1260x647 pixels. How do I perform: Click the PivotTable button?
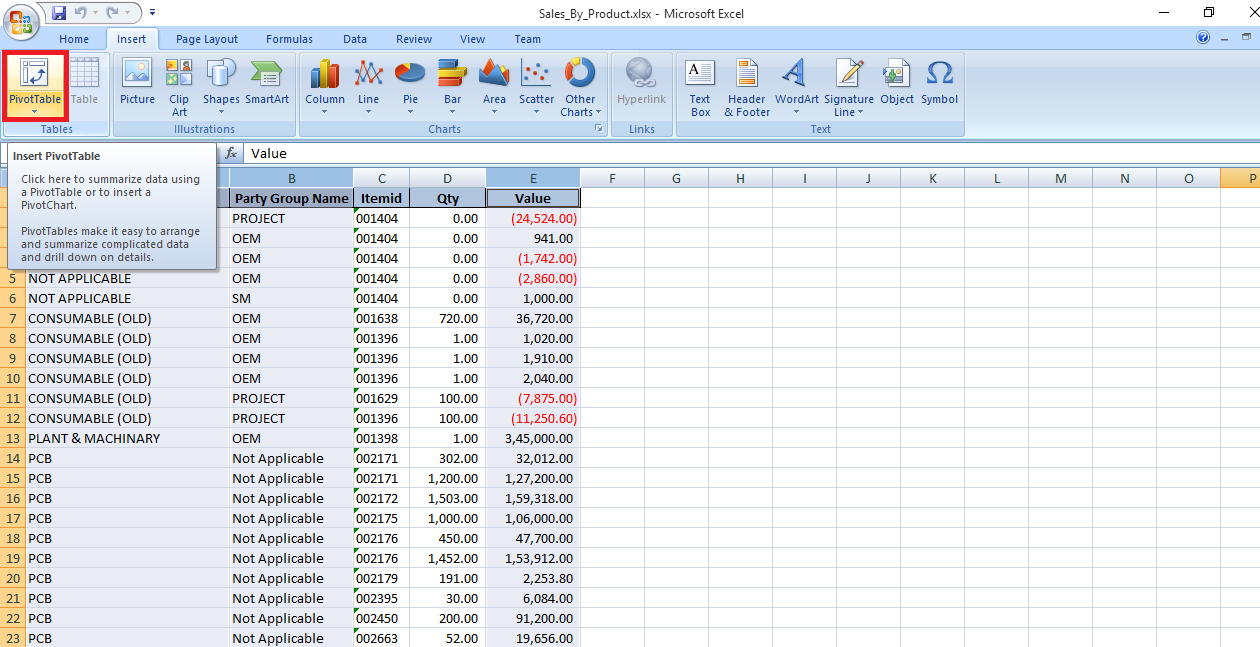point(35,86)
